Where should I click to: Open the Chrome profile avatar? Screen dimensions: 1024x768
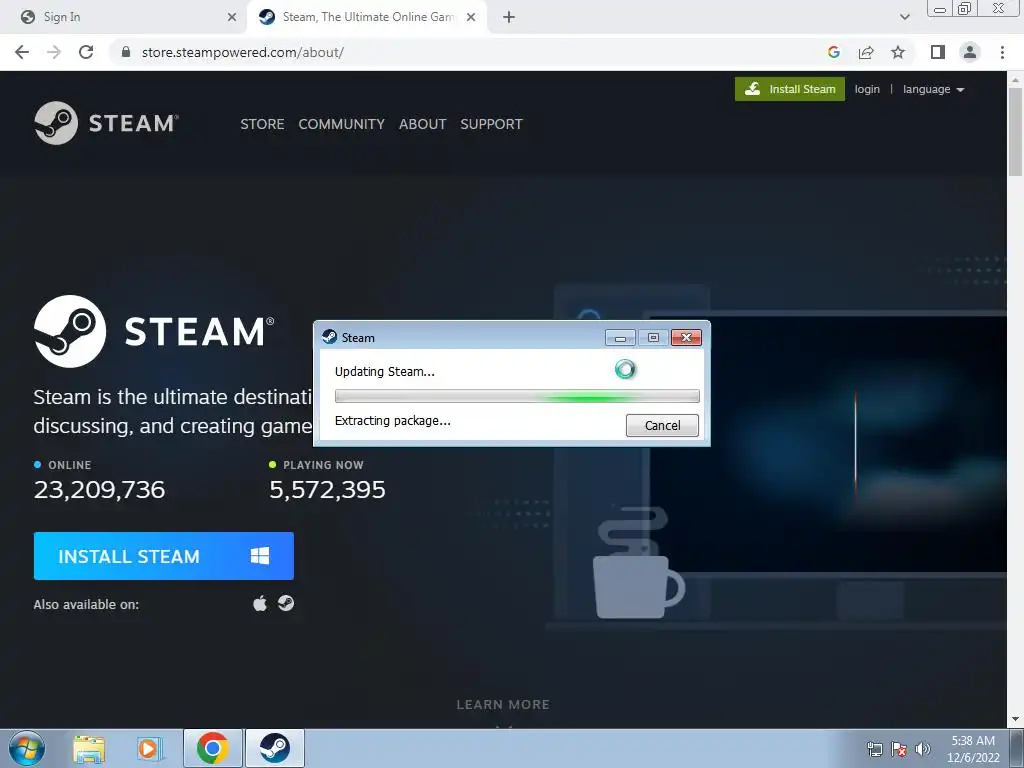[970, 52]
